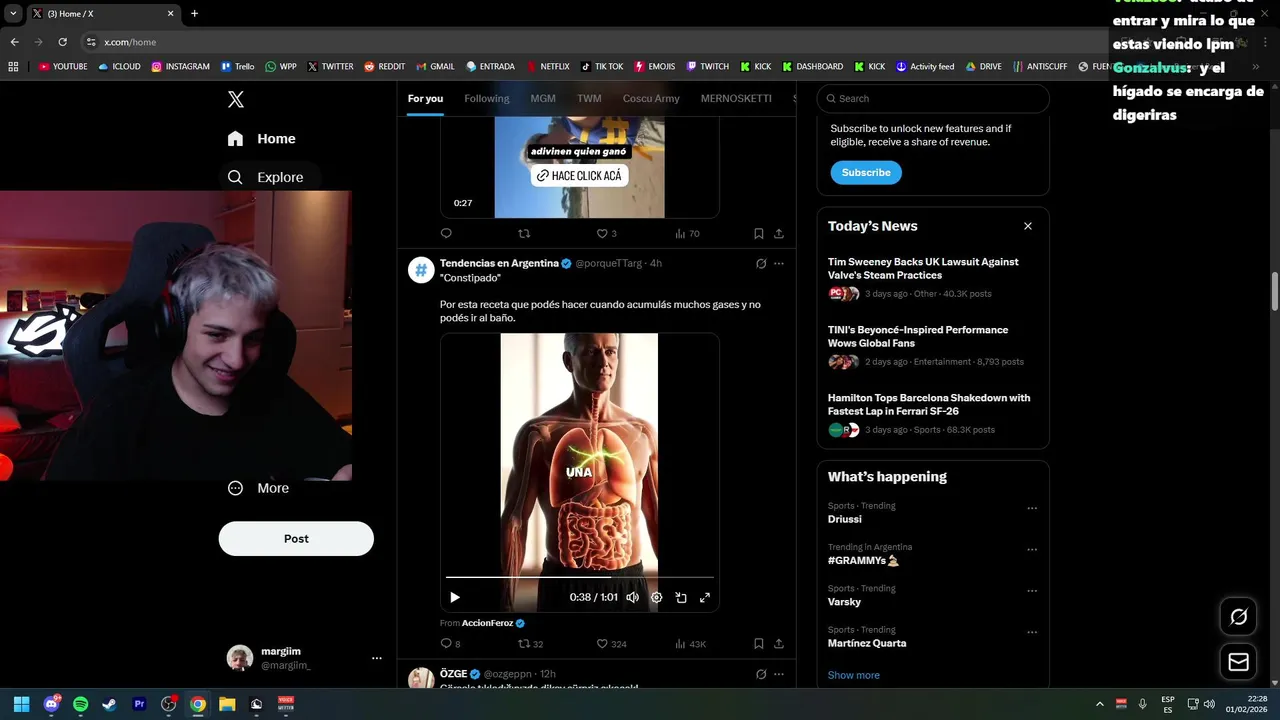Open a new browser tab
The height and width of the screenshot is (720, 1280).
[x=194, y=14]
